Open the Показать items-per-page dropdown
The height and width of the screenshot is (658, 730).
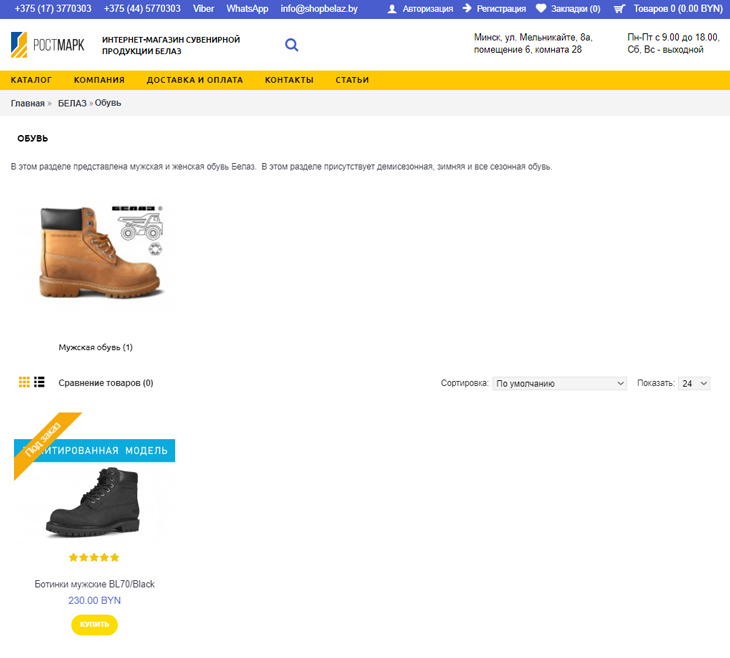point(694,383)
